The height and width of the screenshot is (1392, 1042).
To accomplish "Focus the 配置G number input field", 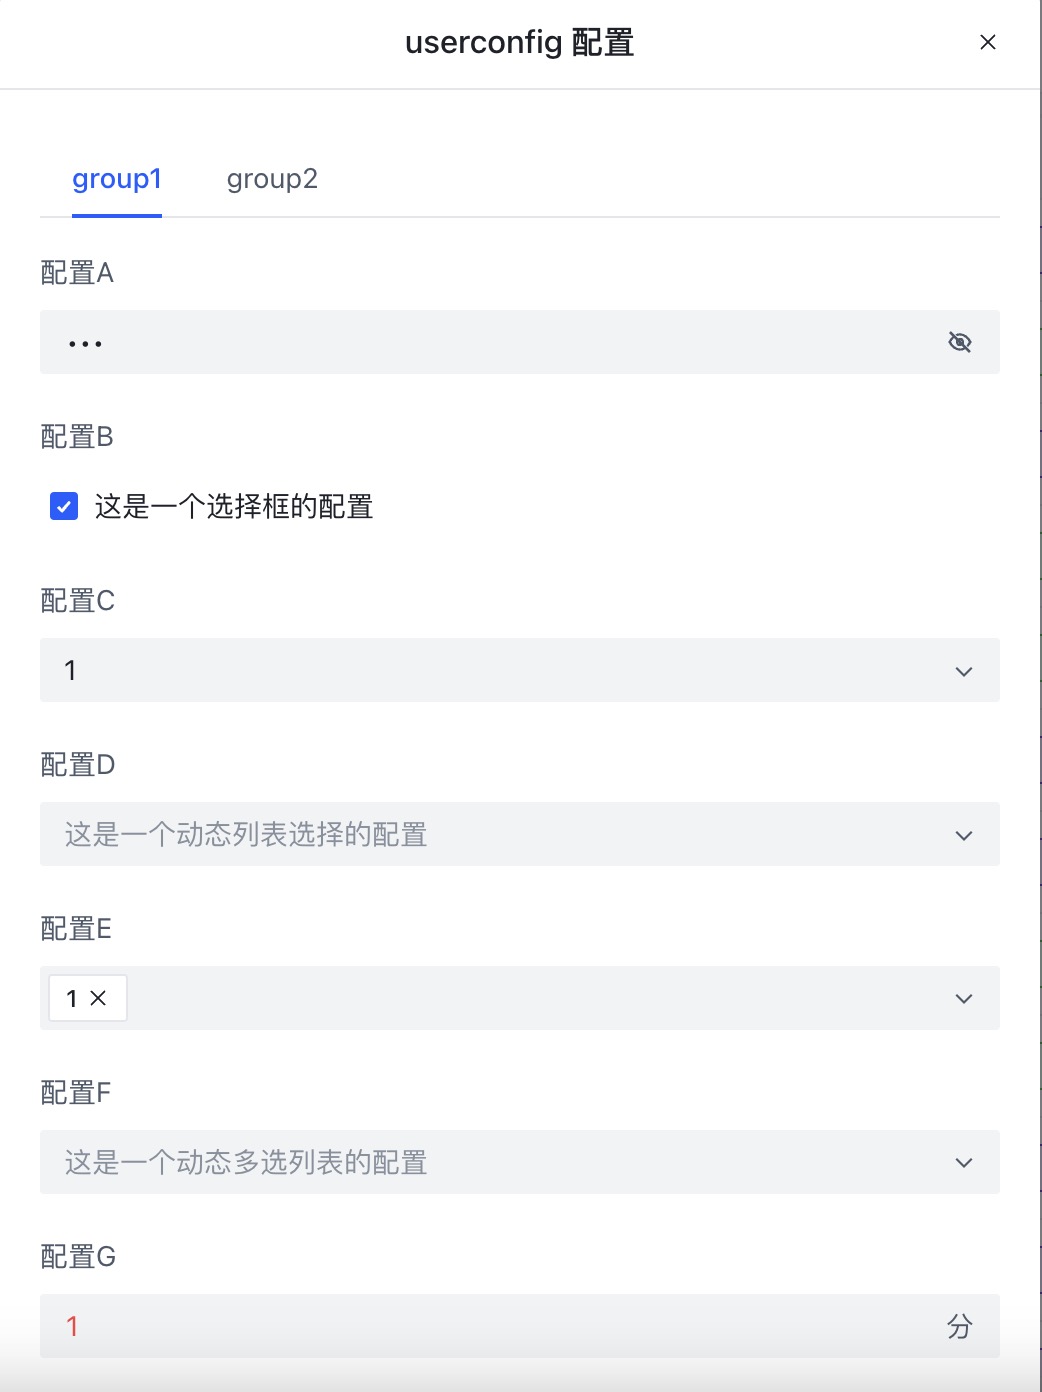I will tap(480, 1326).
